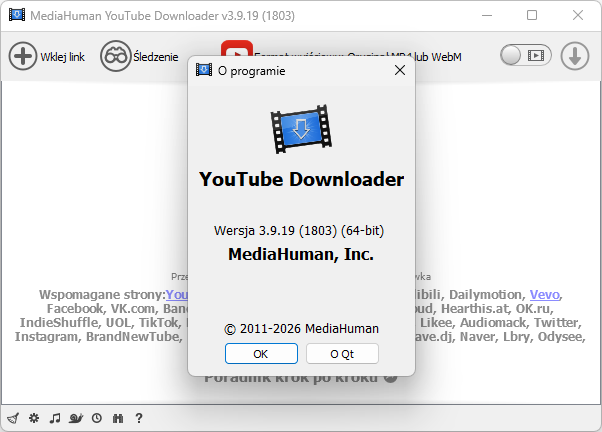Click the broom clear-list icon
Screen dimensions: 602x432
coord(13,418)
